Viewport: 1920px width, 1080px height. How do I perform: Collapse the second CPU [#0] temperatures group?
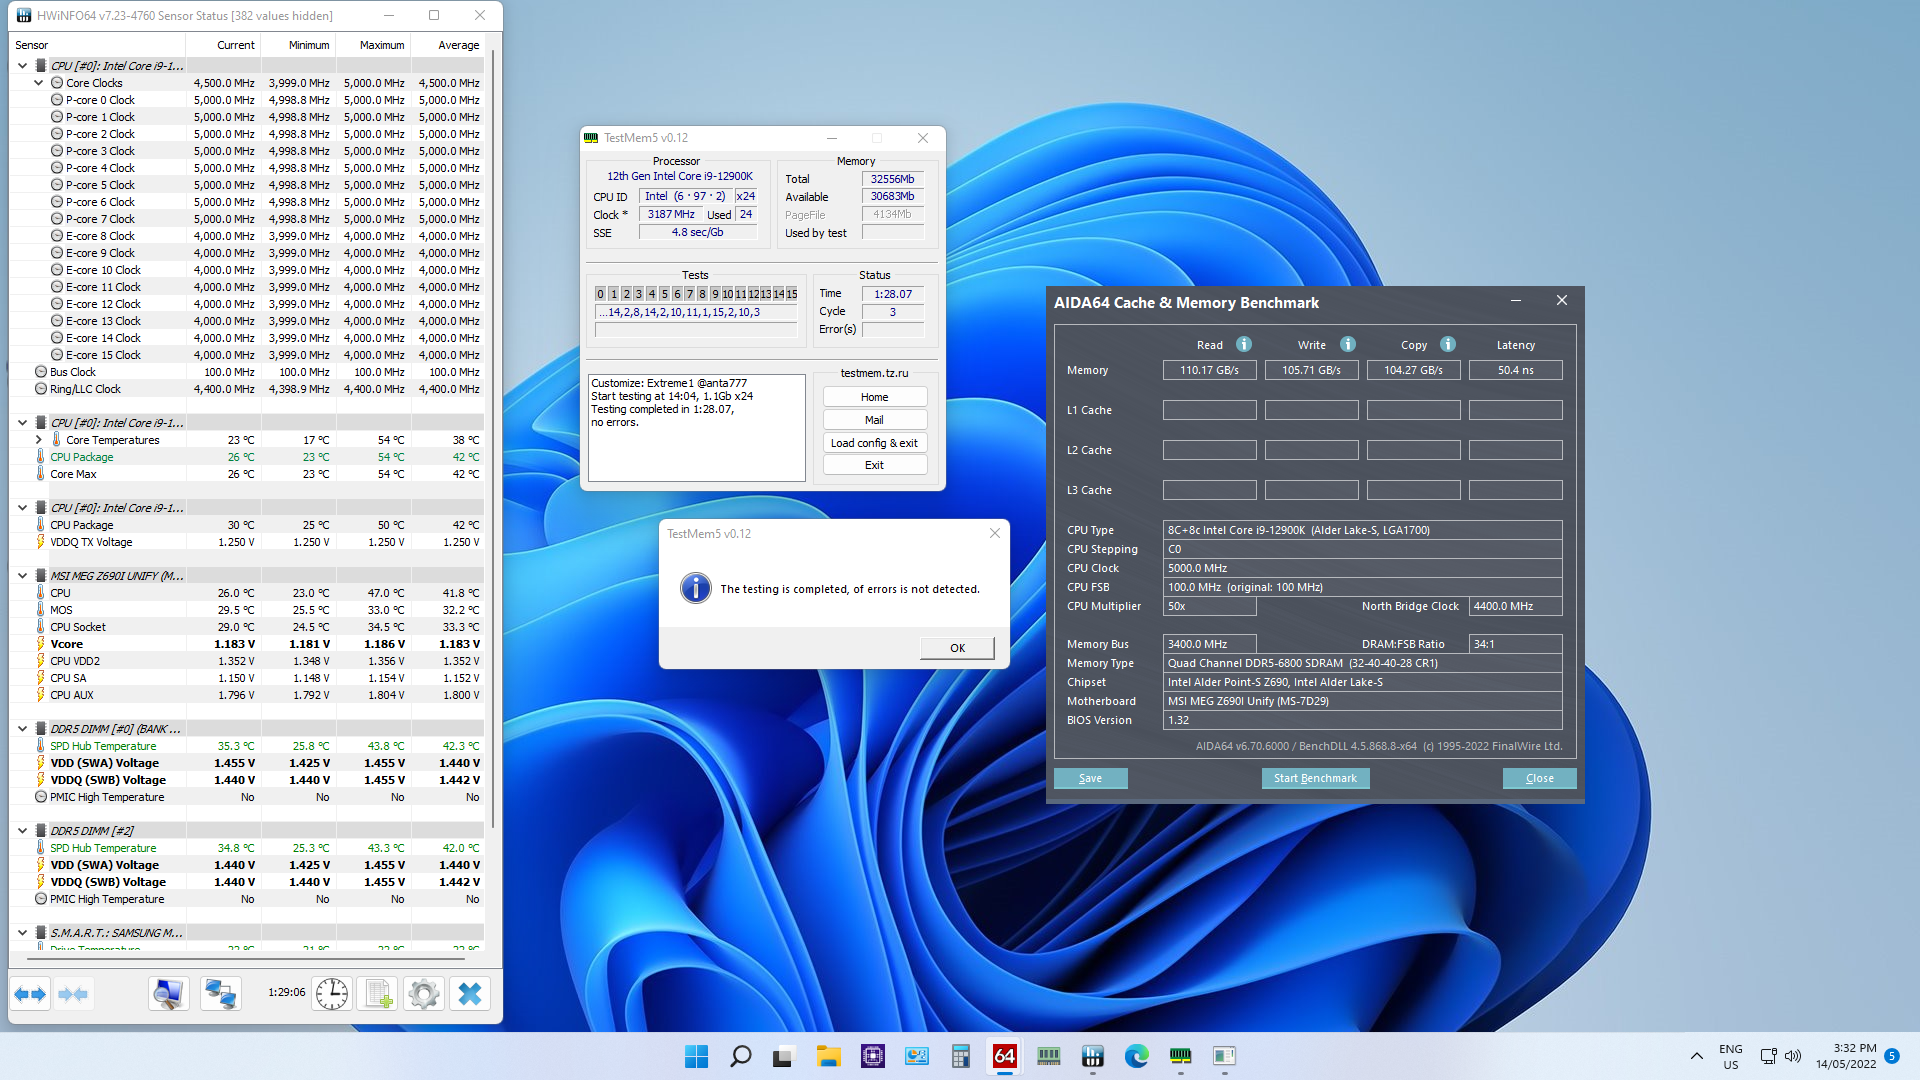tap(22, 423)
